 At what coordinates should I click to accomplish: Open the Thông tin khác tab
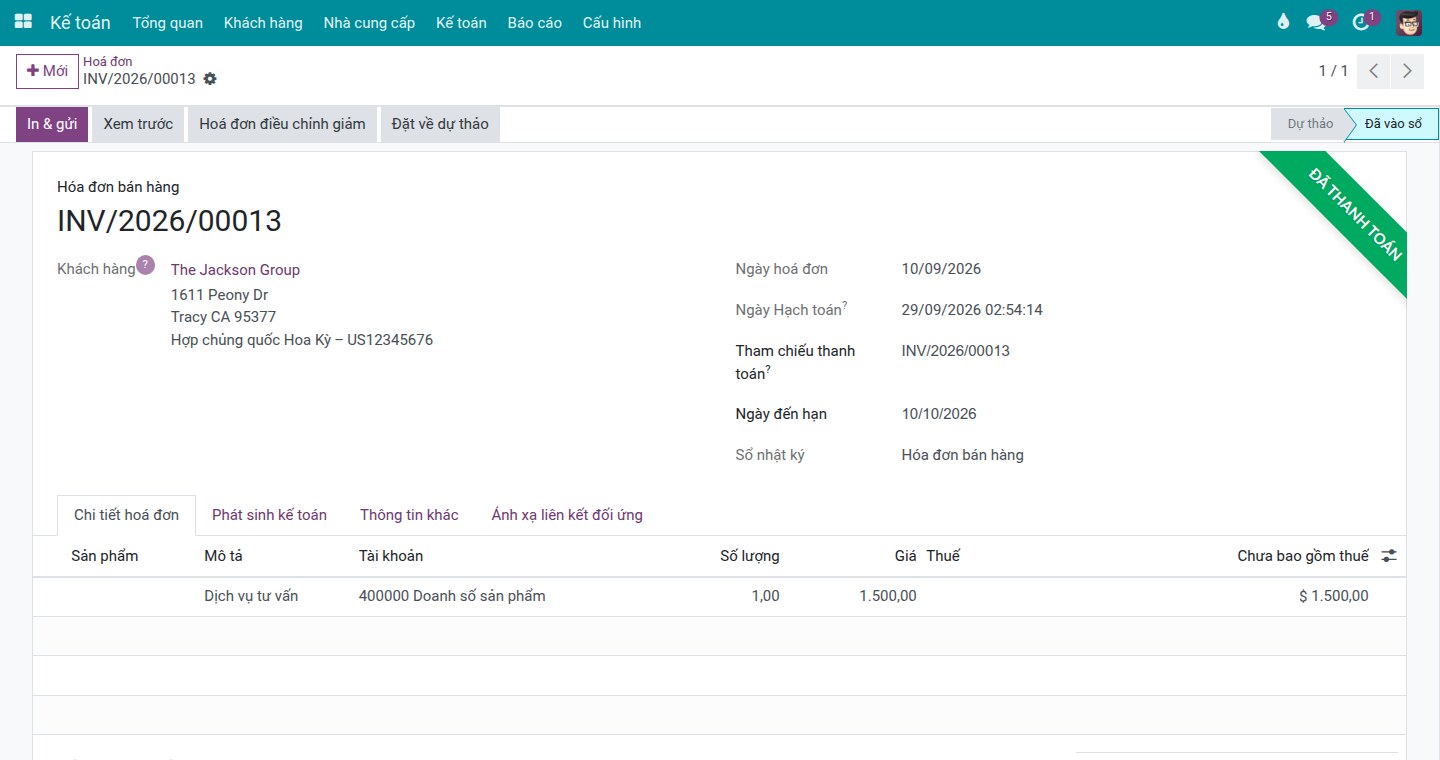coord(409,515)
